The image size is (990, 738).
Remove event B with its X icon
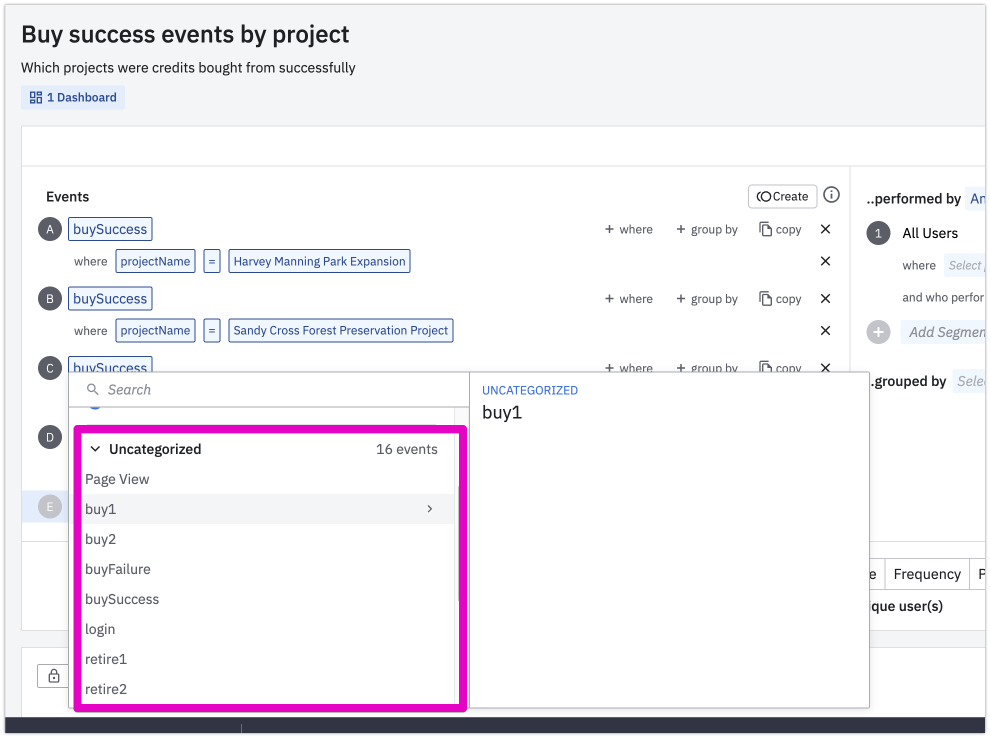825,298
